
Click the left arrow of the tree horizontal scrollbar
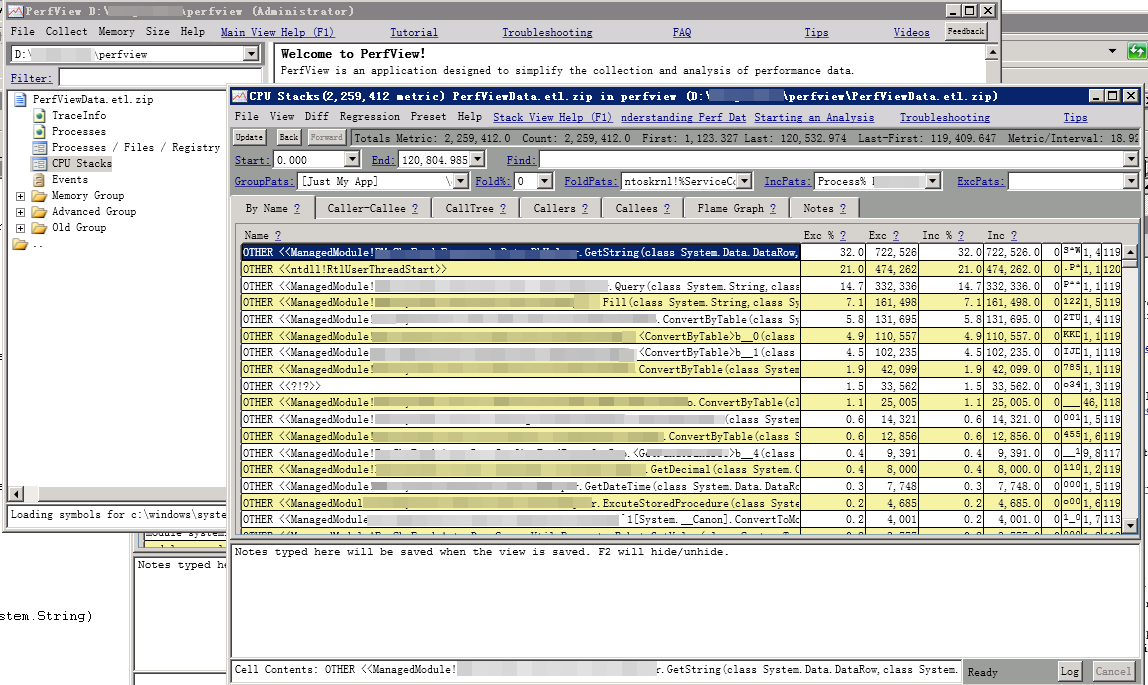tap(16, 493)
